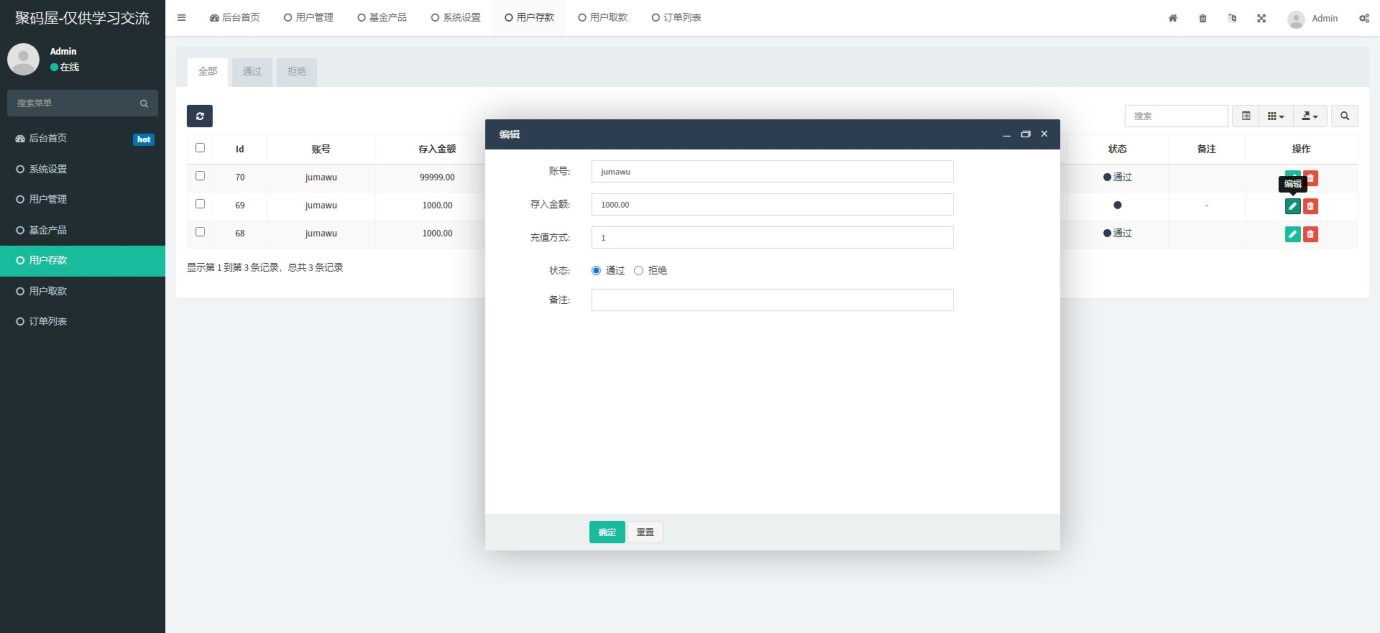Click the refresh table button
This screenshot has height=633, width=1380.
[x=200, y=116]
